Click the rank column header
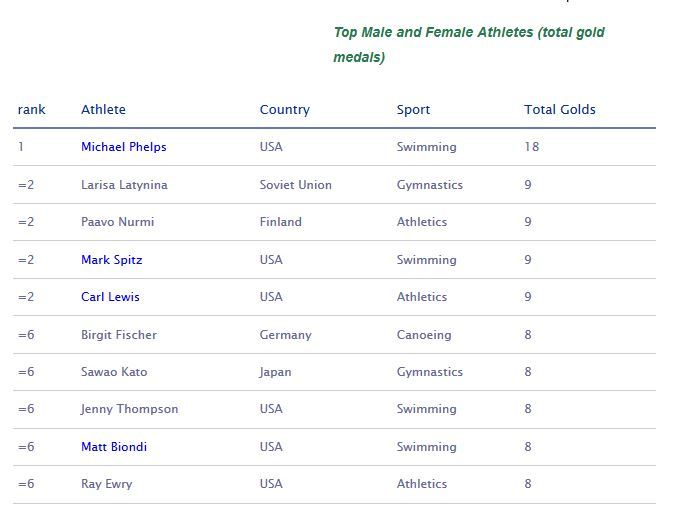 coord(32,110)
